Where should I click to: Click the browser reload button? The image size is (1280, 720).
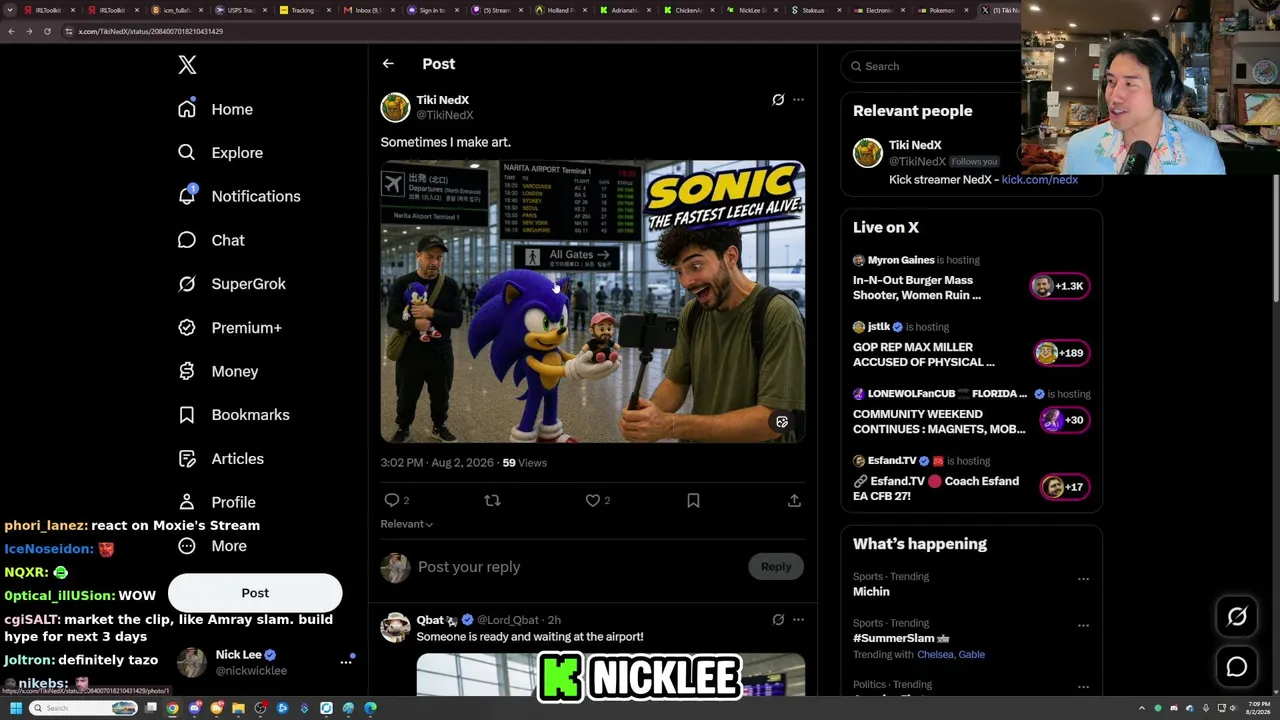click(x=47, y=31)
